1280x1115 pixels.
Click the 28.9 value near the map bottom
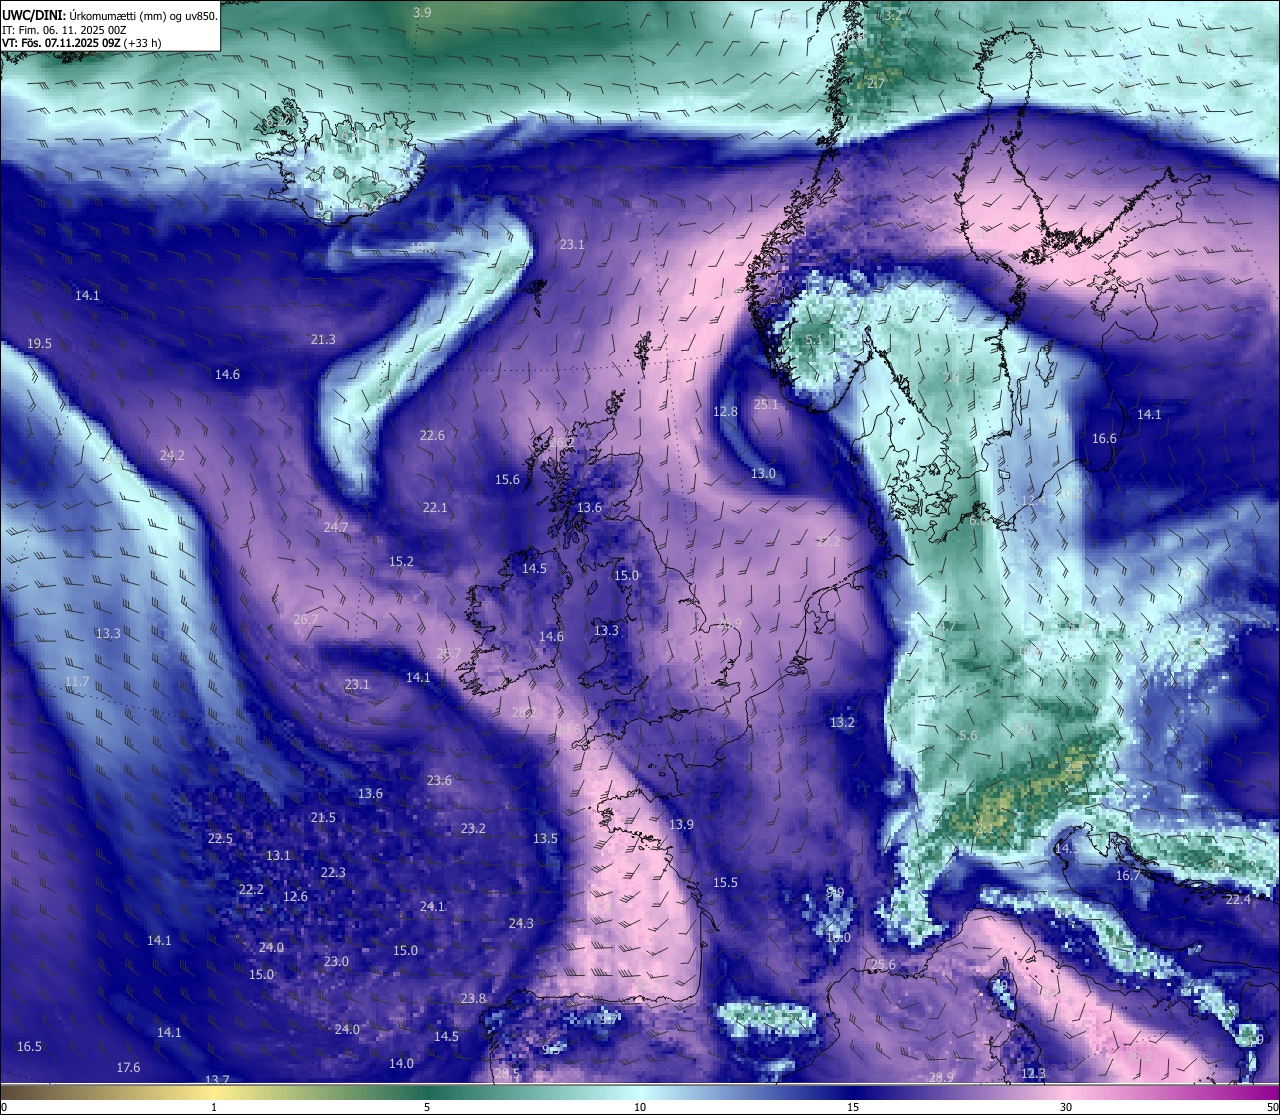tap(941, 1076)
